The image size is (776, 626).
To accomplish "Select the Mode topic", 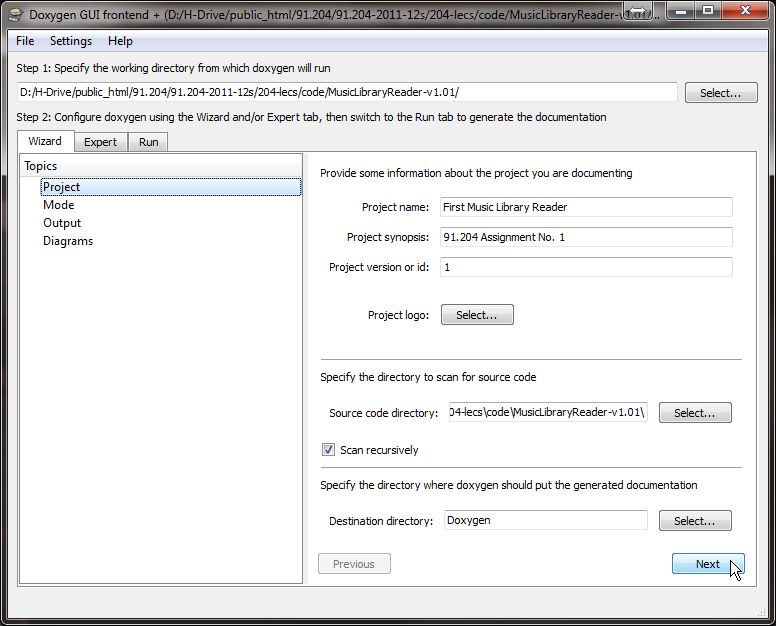I will (58, 205).
